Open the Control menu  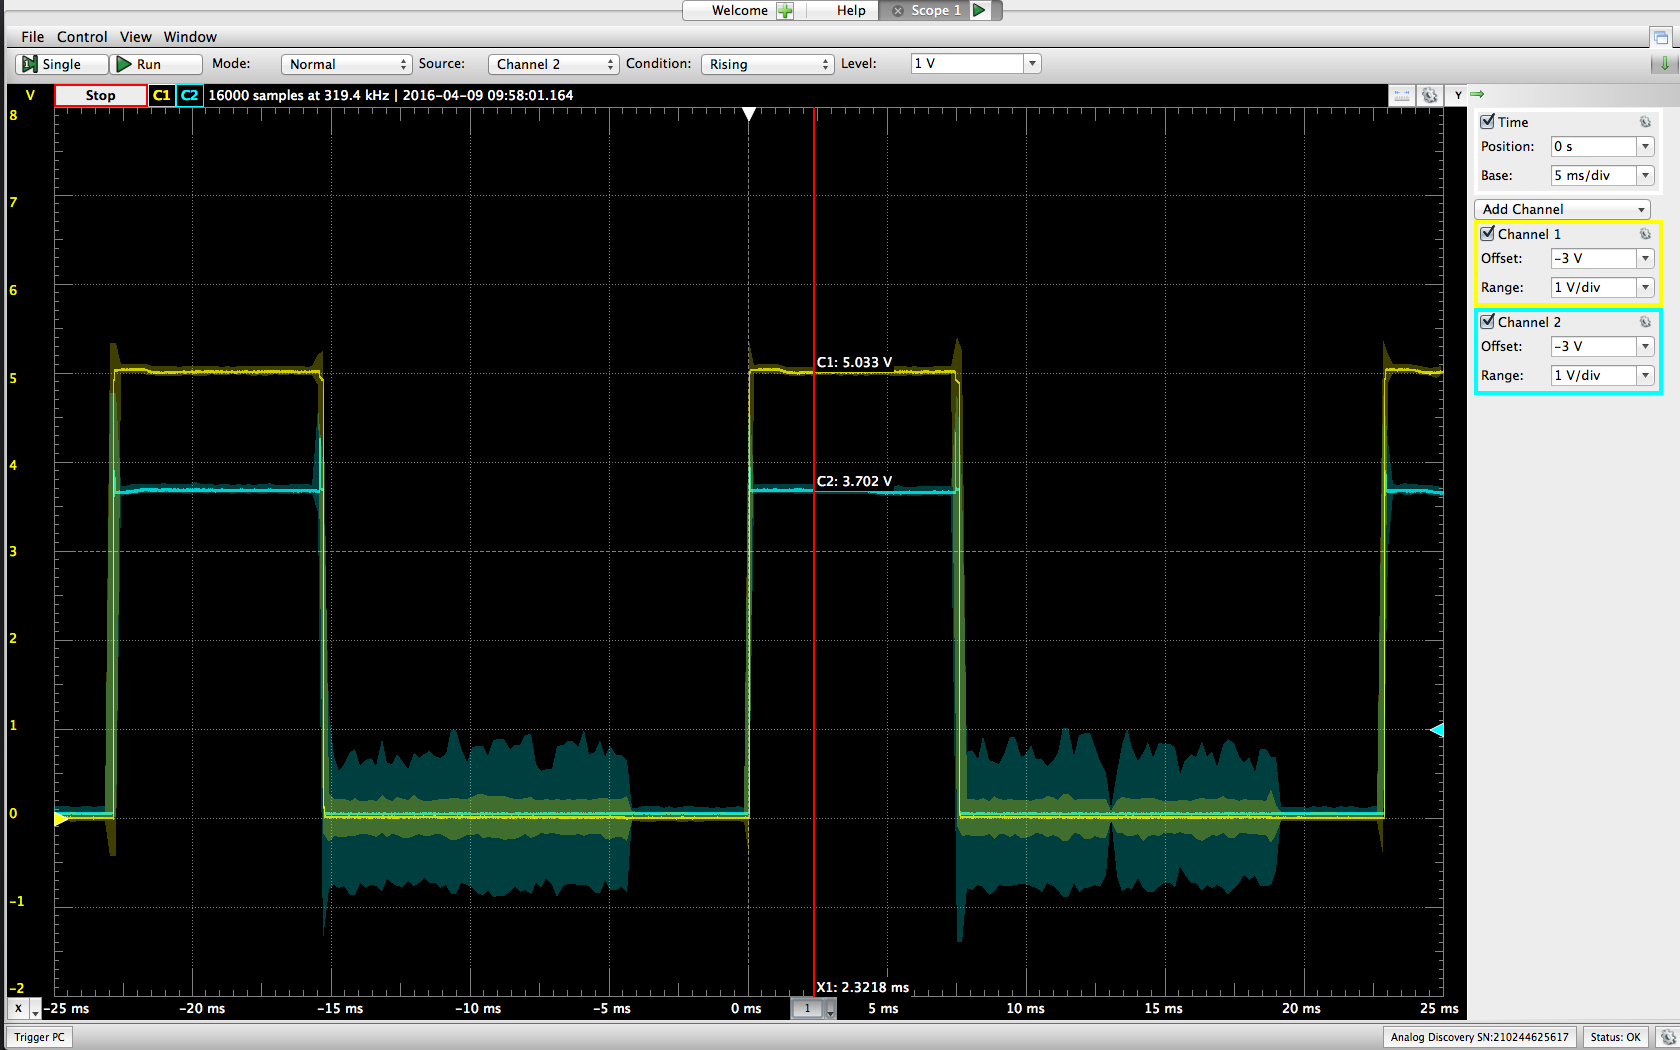coord(82,37)
